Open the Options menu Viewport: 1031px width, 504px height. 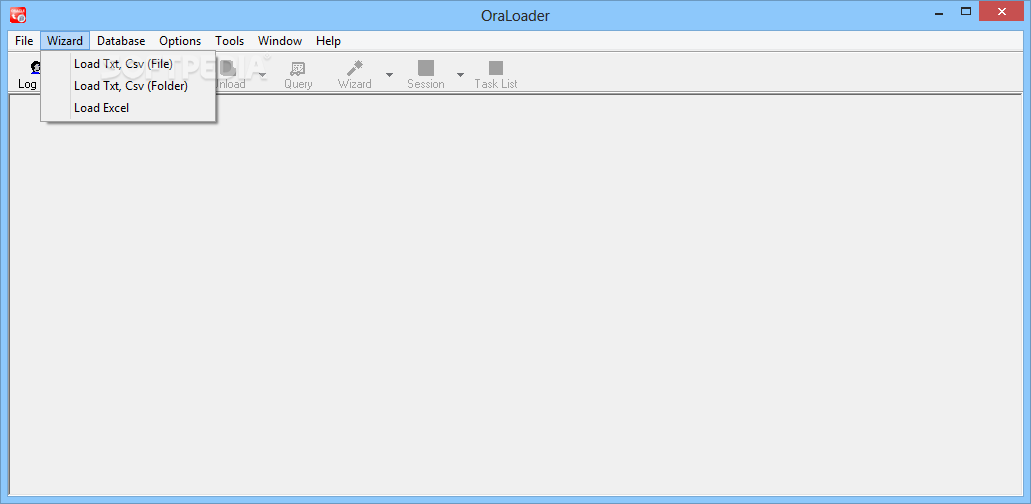coord(180,41)
